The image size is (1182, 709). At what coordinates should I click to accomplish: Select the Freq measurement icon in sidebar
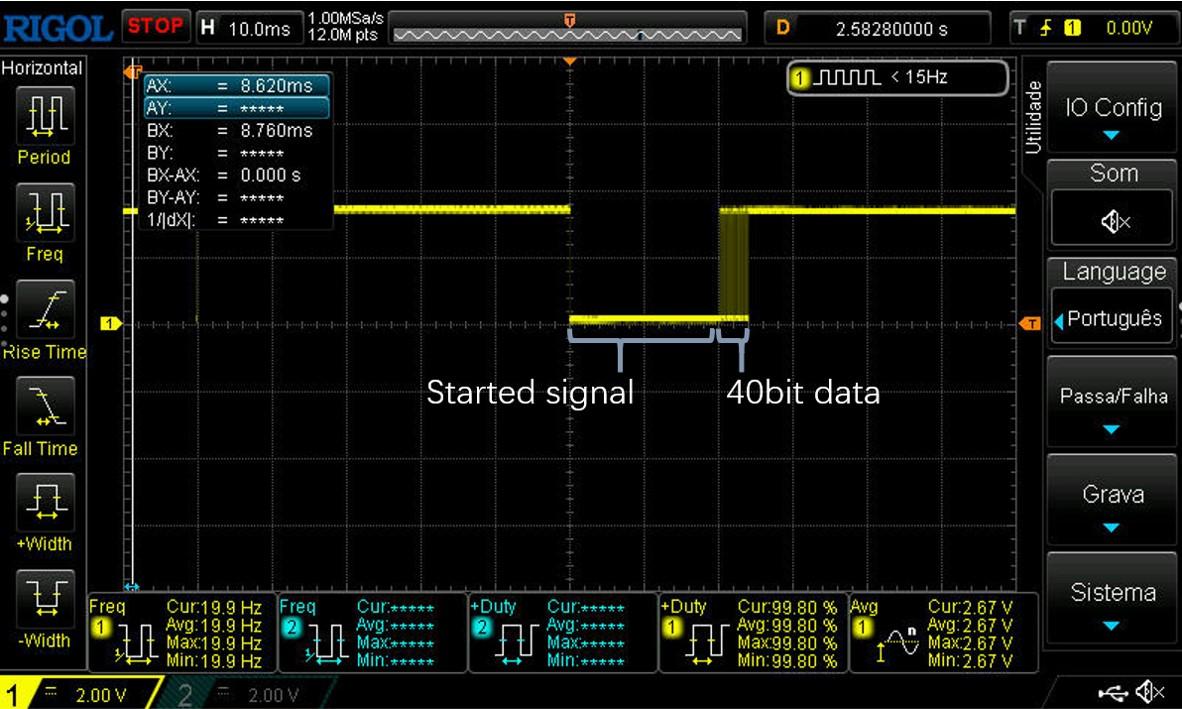(x=45, y=212)
